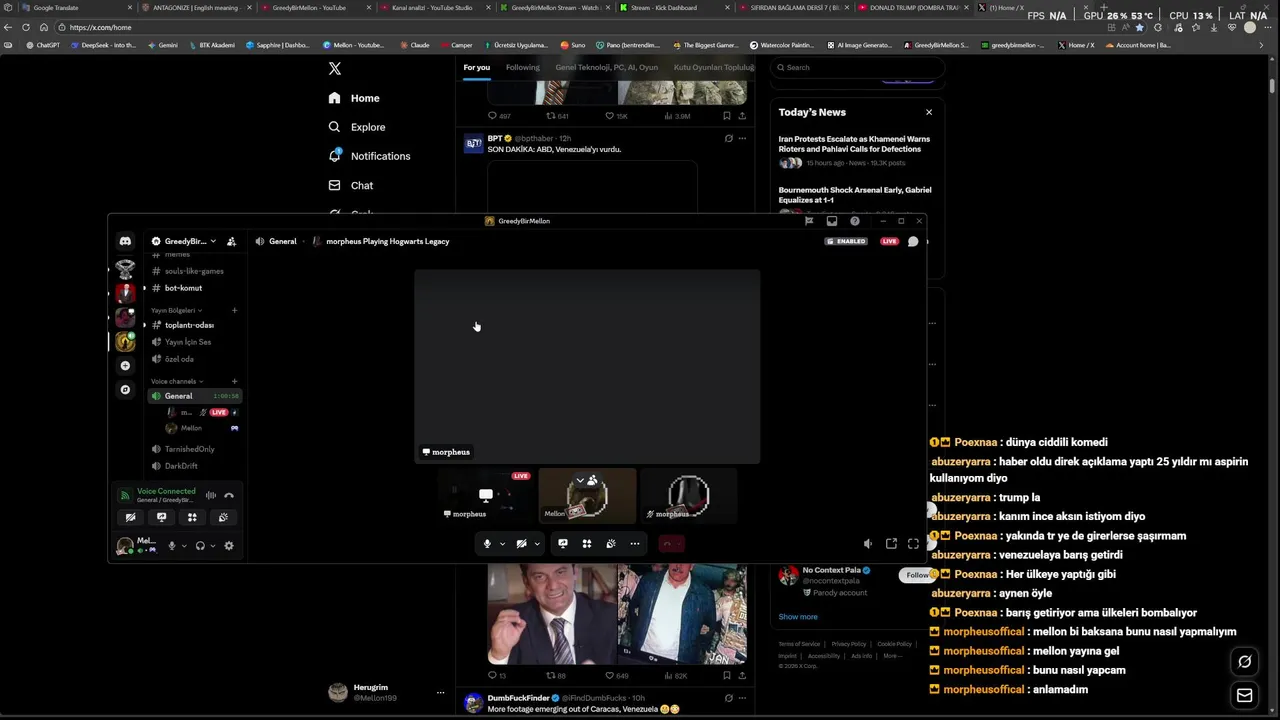Image resolution: width=1280 pixels, height=720 pixels.
Task: Toggle camera in voice connected panel
Action: click(x=130, y=517)
